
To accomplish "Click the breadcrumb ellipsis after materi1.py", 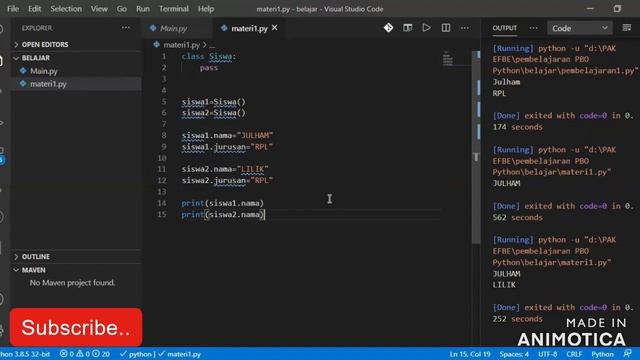I will 211,45.
